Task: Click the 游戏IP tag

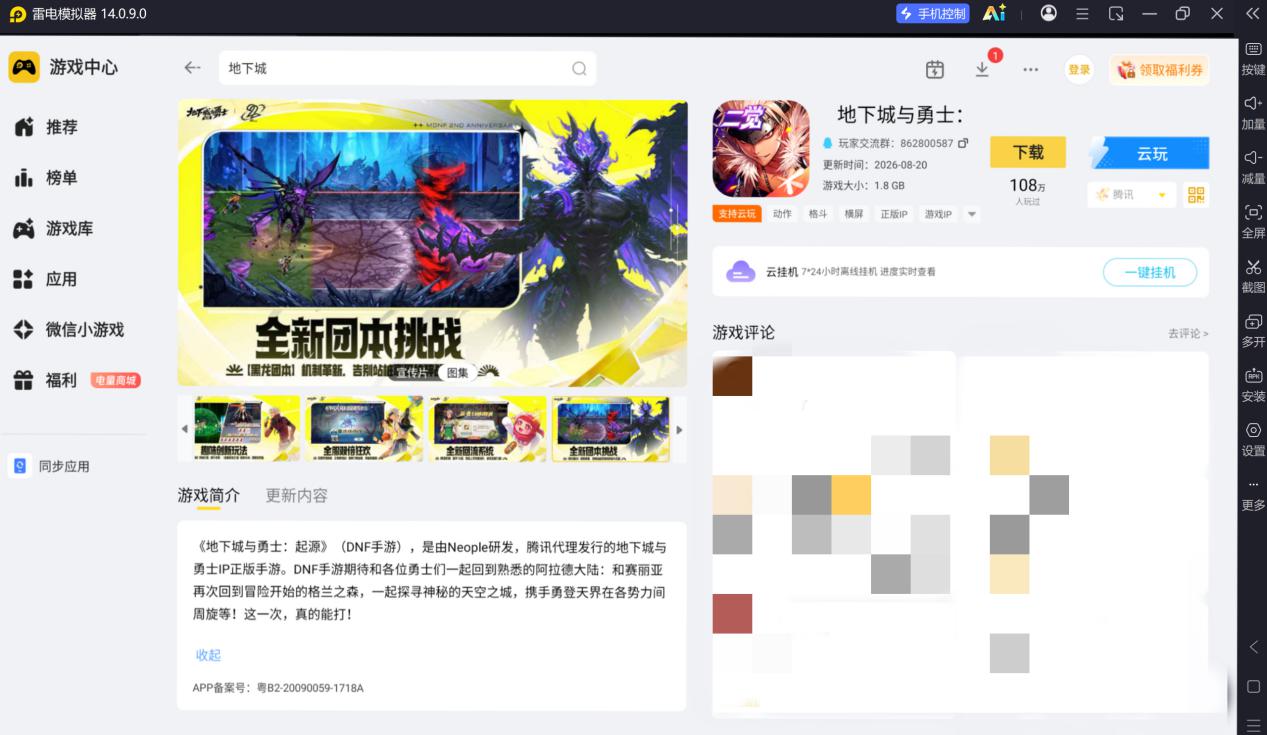Action: (x=938, y=214)
